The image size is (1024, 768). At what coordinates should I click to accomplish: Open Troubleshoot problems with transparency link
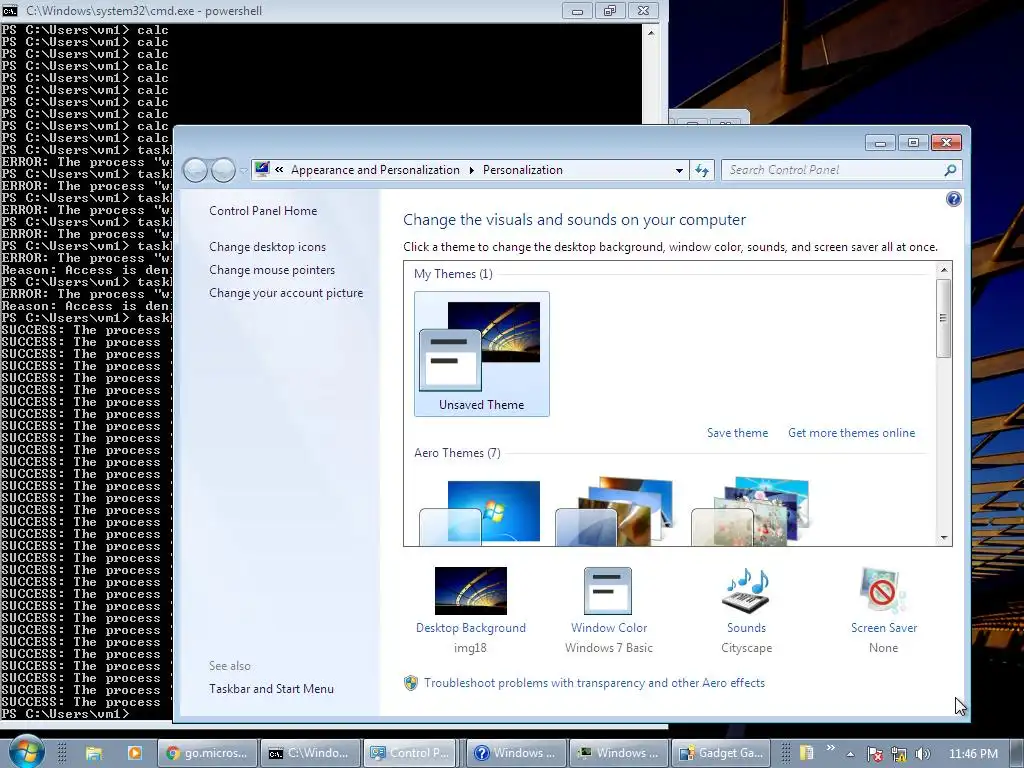tap(594, 682)
